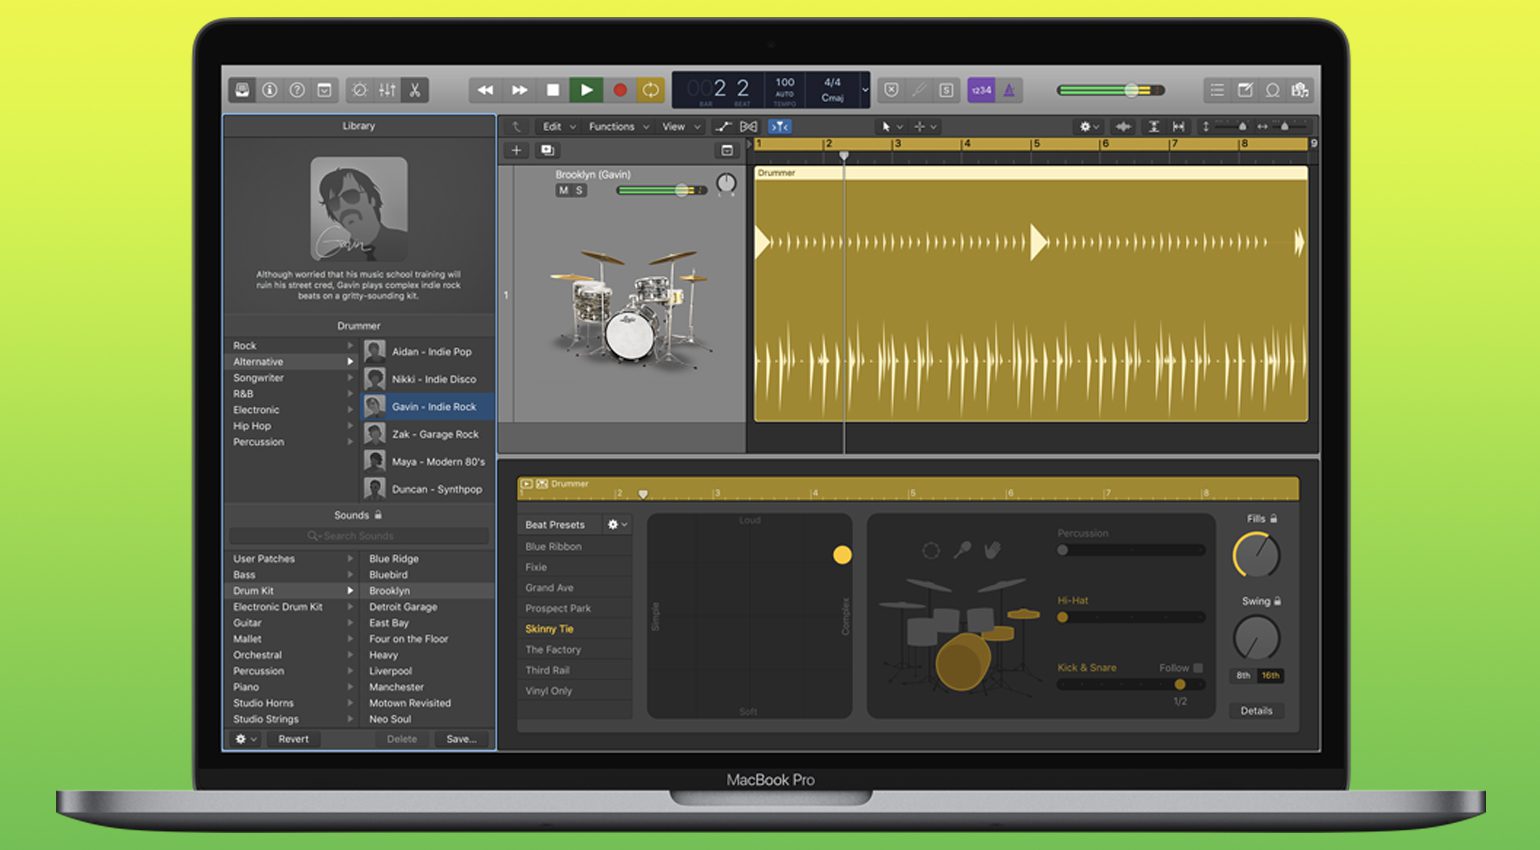This screenshot has height=850, width=1540.
Task: Click the Search Sounds field
Action: pos(358,536)
